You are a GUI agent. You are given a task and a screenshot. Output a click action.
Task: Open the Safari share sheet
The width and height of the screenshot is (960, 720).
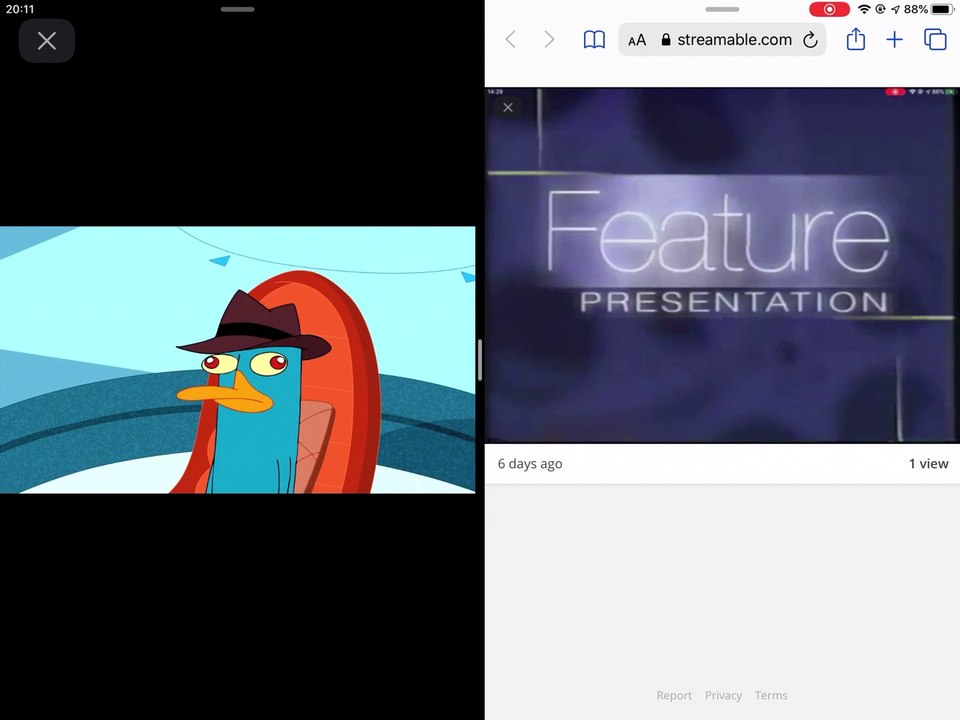[x=855, y=39]
